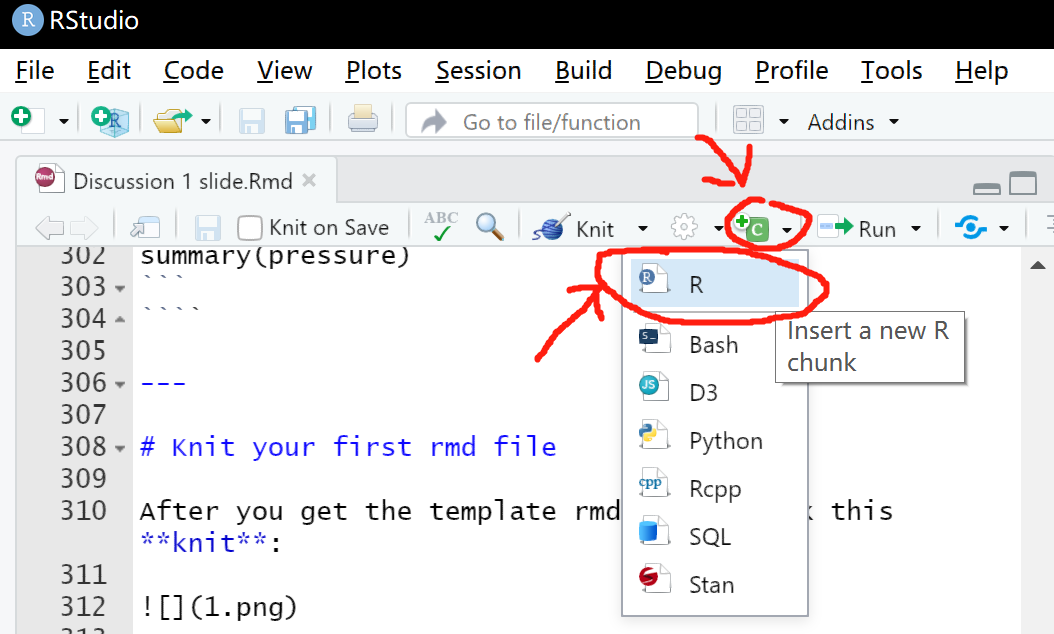Minimize the source pane
Viewport: 1054px width, 634px height.
pyautogui.click(x=987, y=189)
